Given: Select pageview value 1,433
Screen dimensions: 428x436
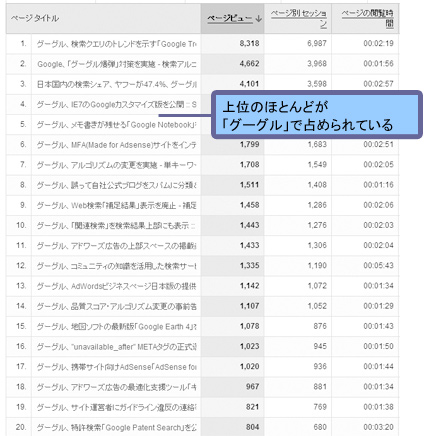Looking at the screenshot, I should [x=249, y=245].
